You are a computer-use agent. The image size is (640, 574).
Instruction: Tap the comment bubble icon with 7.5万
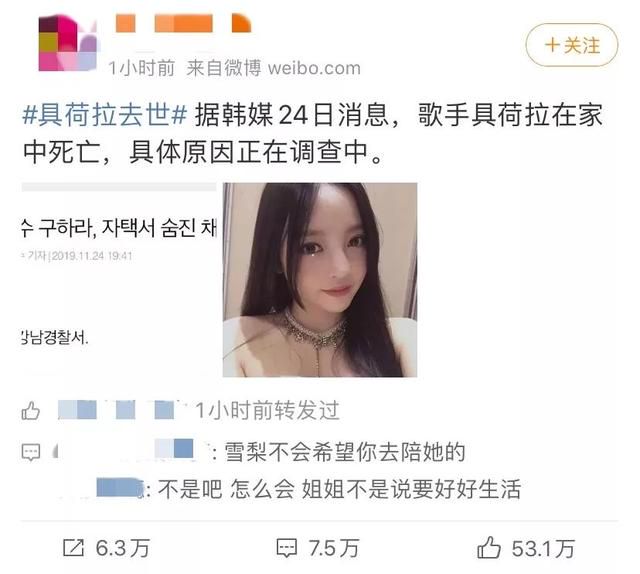pyautogui.click(x=287, y=548)
